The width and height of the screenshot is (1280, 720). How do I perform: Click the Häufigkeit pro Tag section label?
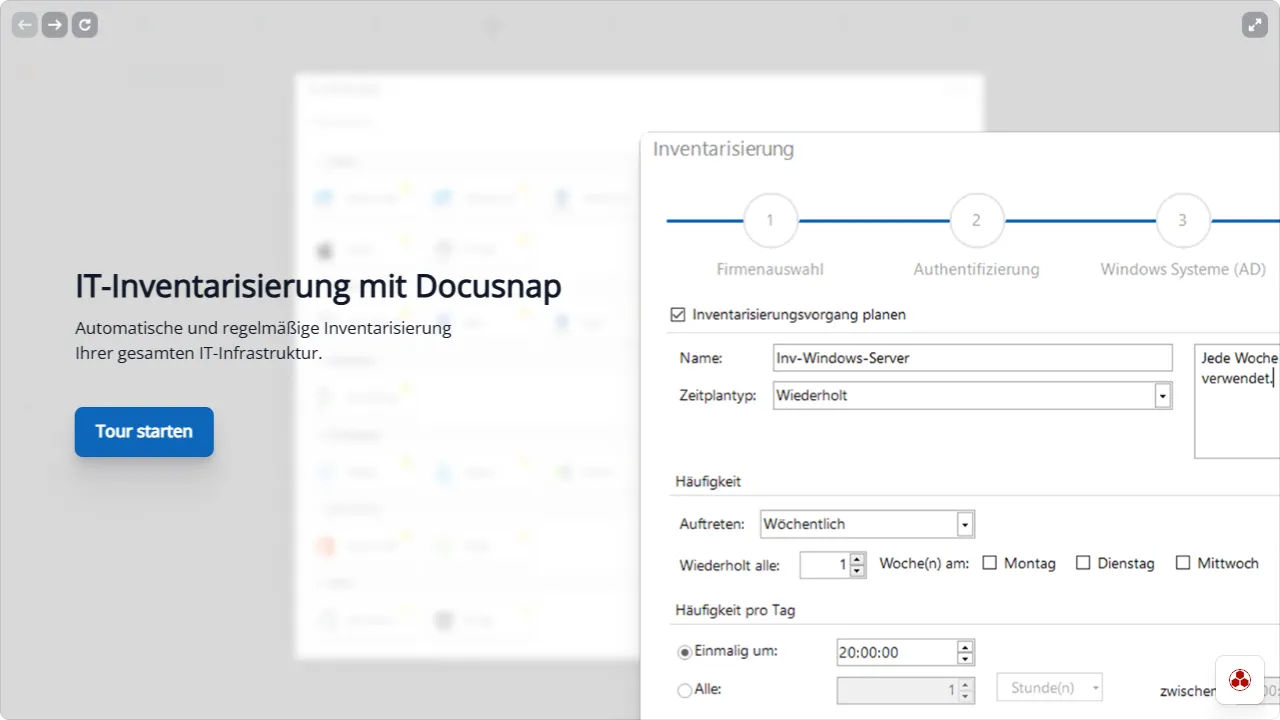pyautogui.click(x=735, y=610)
